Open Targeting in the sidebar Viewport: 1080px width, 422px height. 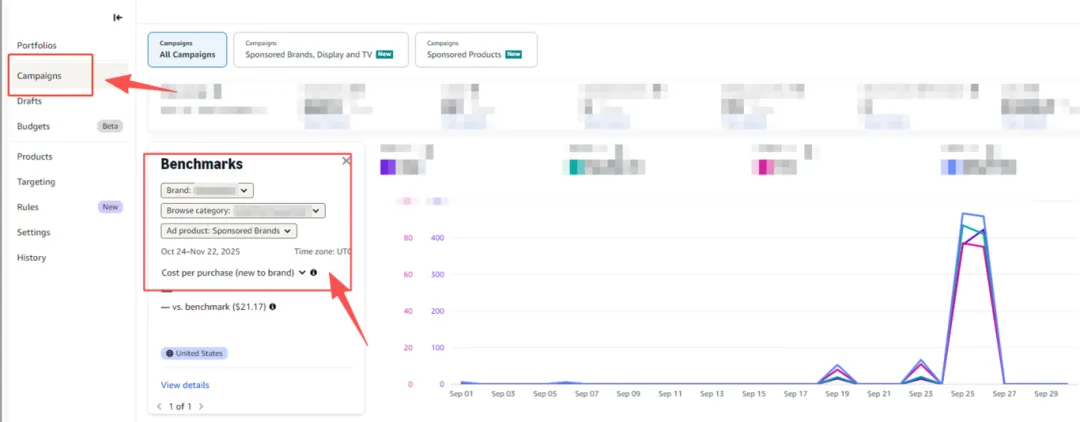tap(36, 182)
